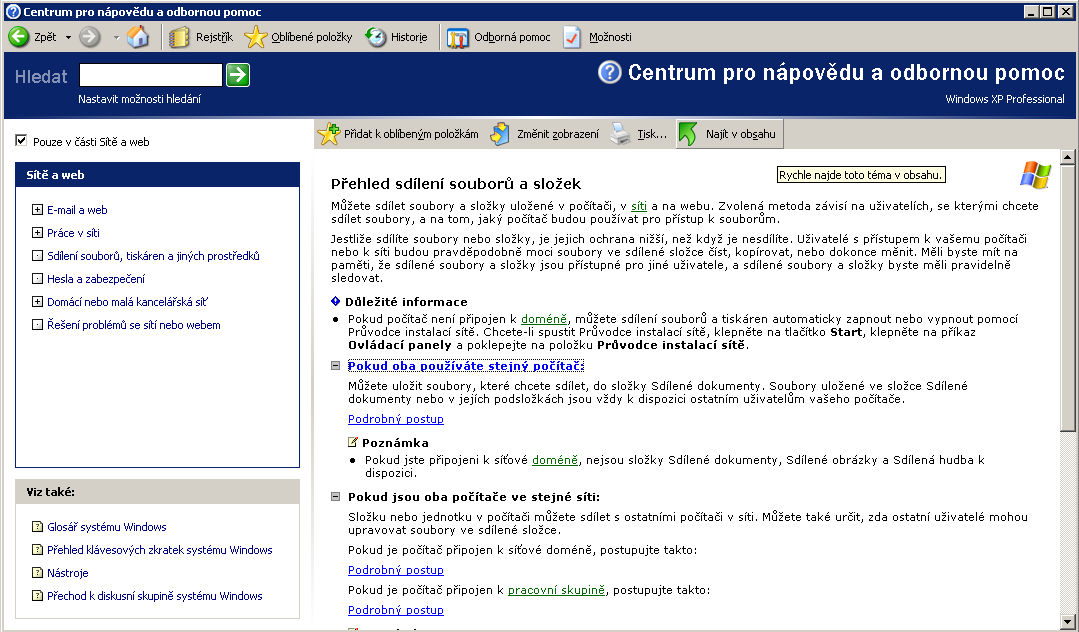Uncheck Pouze v části Sítě a web
This screenshot has height=632, width=1079.
[21, 140]
